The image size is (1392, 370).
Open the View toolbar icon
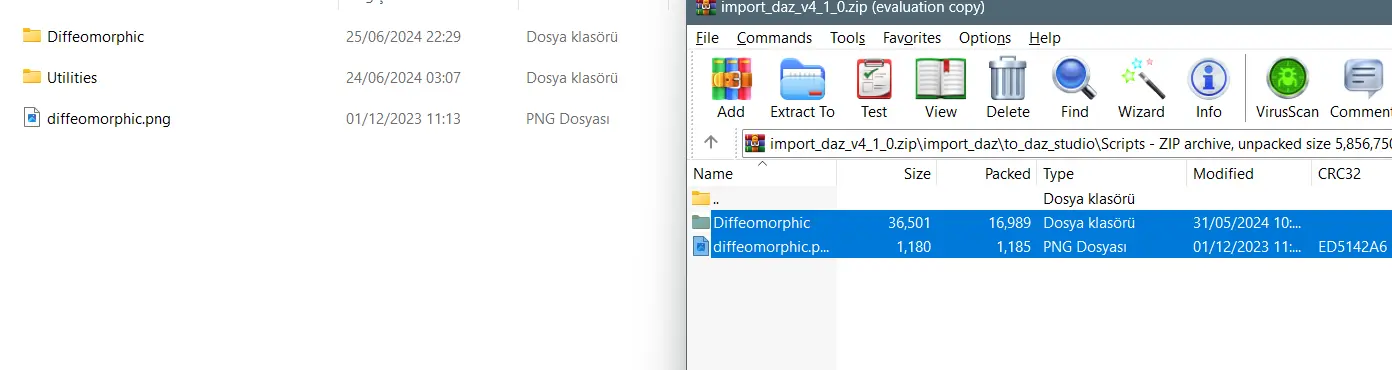[941, 78]
